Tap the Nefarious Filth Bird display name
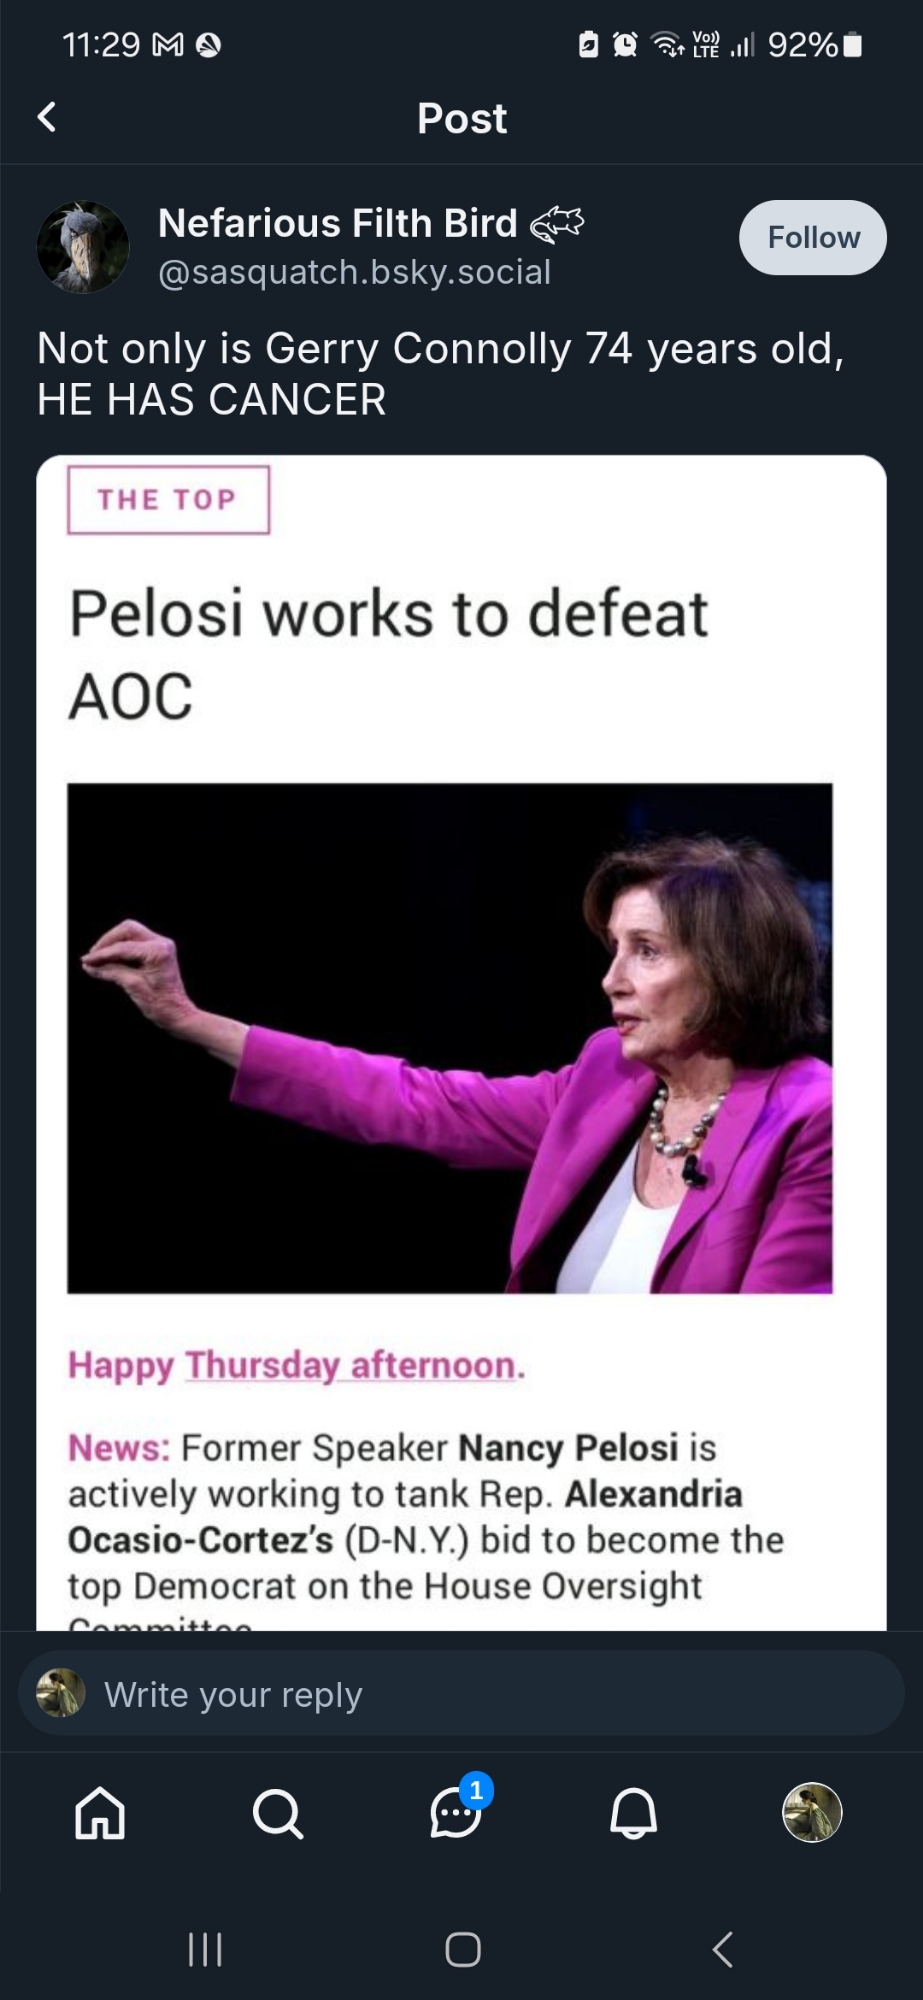This screenshot has width=923, height=2000. [x=337, y=223]
